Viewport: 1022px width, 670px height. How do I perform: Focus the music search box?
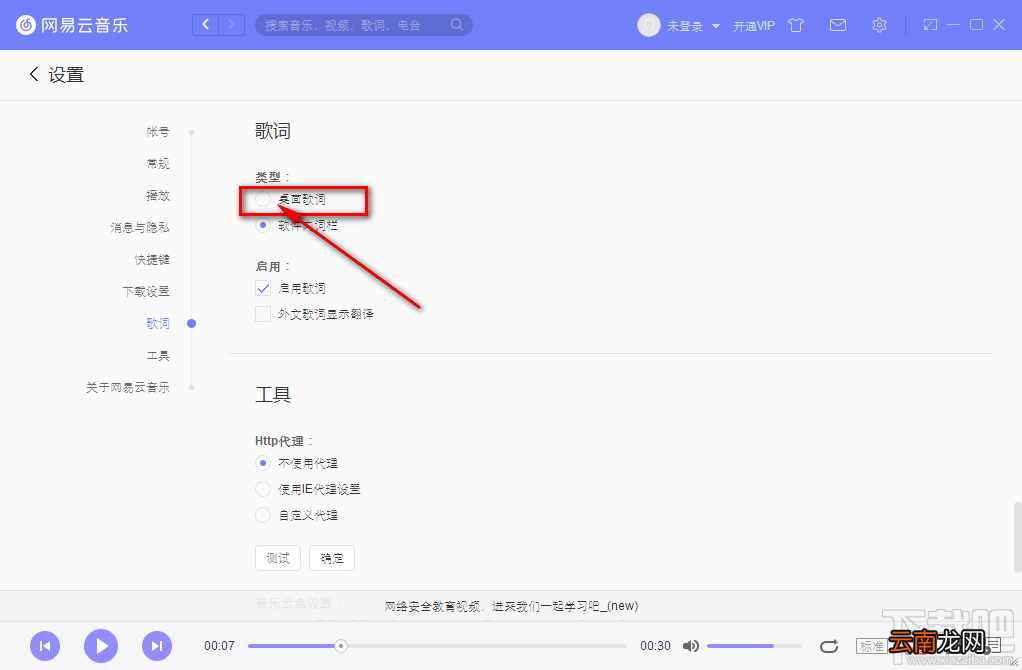pos(364,25)
